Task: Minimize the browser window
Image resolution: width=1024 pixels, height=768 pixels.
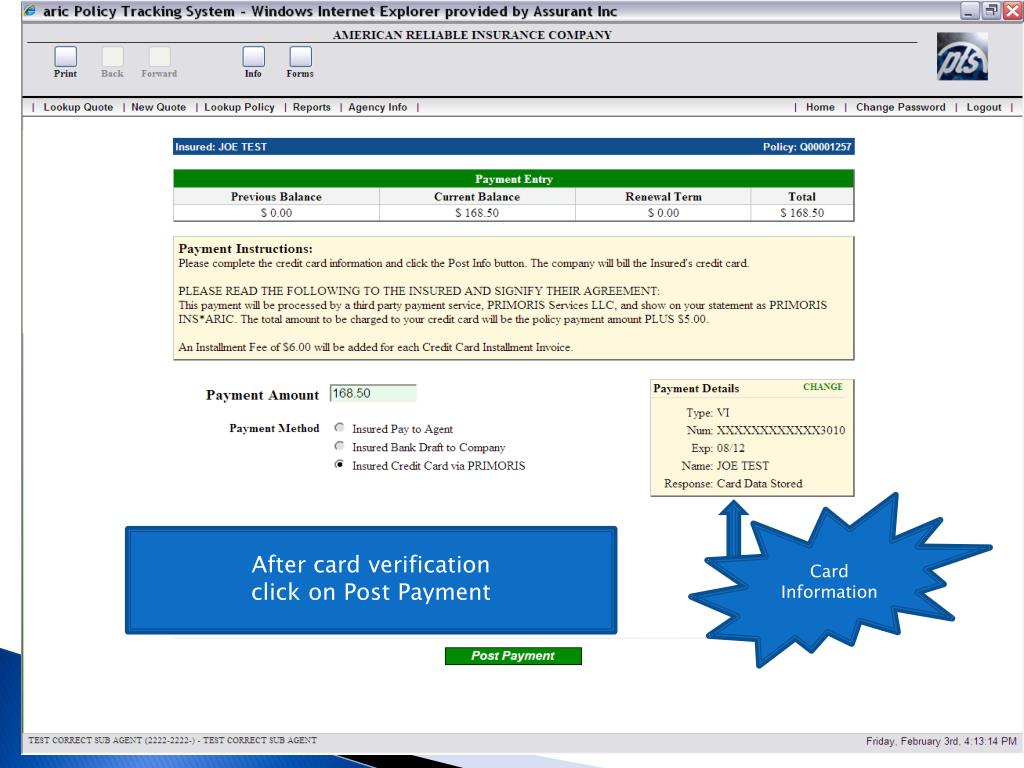Action: (970, 10)
